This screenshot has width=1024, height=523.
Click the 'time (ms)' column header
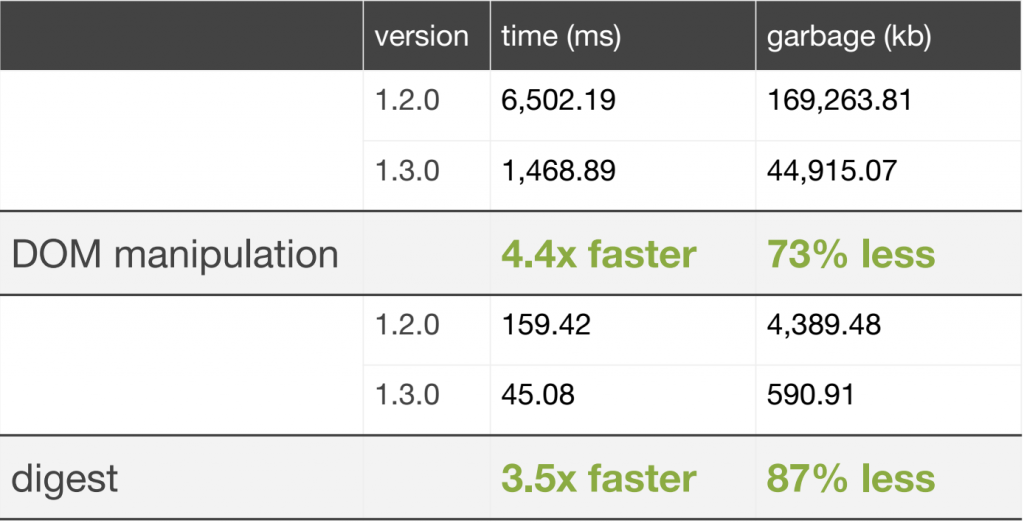561,36
